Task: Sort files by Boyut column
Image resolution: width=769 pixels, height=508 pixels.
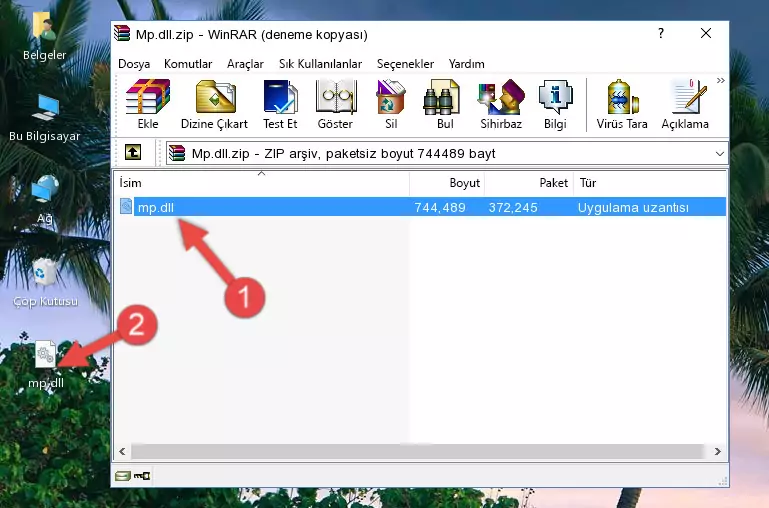Action: (x=447, y=182)
